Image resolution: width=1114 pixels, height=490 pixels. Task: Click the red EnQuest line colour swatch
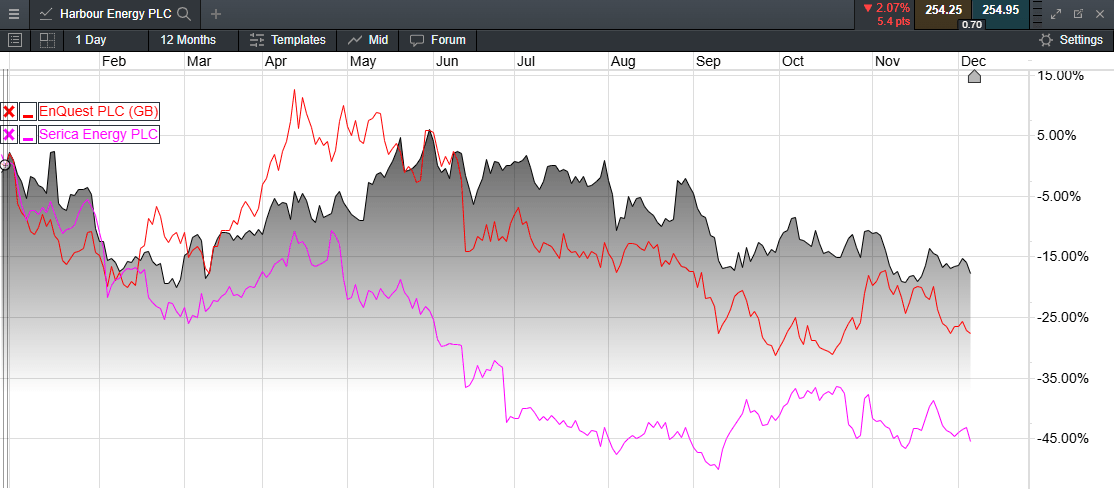[28, 111]
